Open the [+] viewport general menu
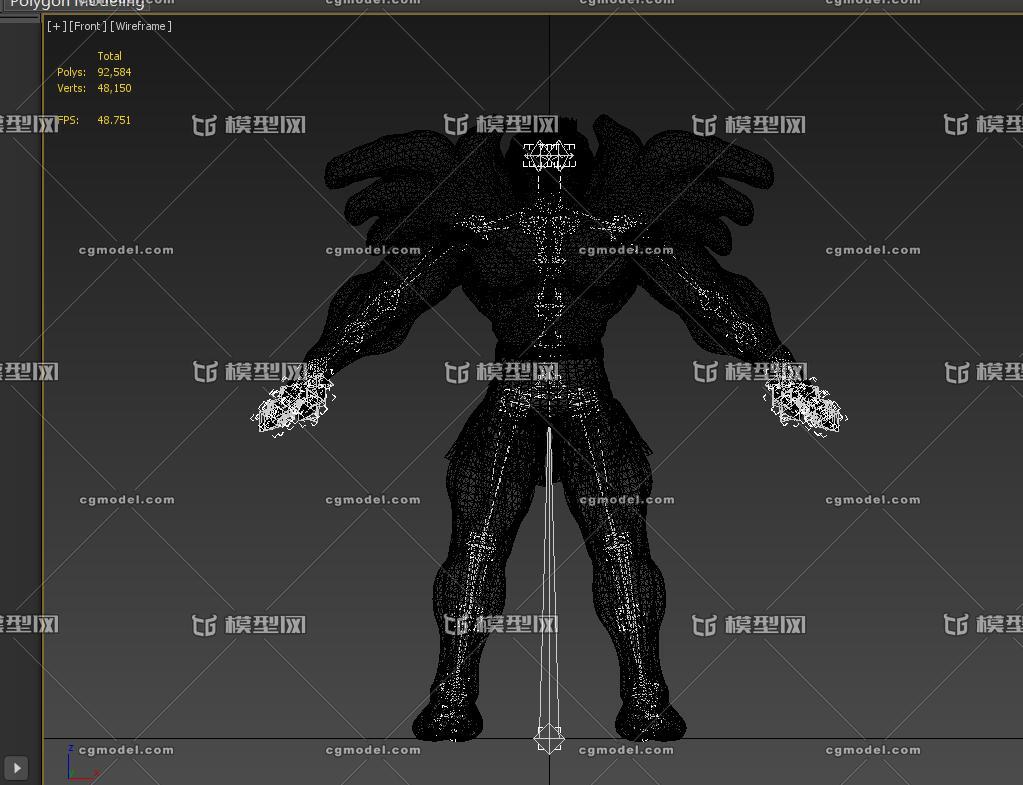The height and width of the screenshot is (785, 1023). point(56,26)
